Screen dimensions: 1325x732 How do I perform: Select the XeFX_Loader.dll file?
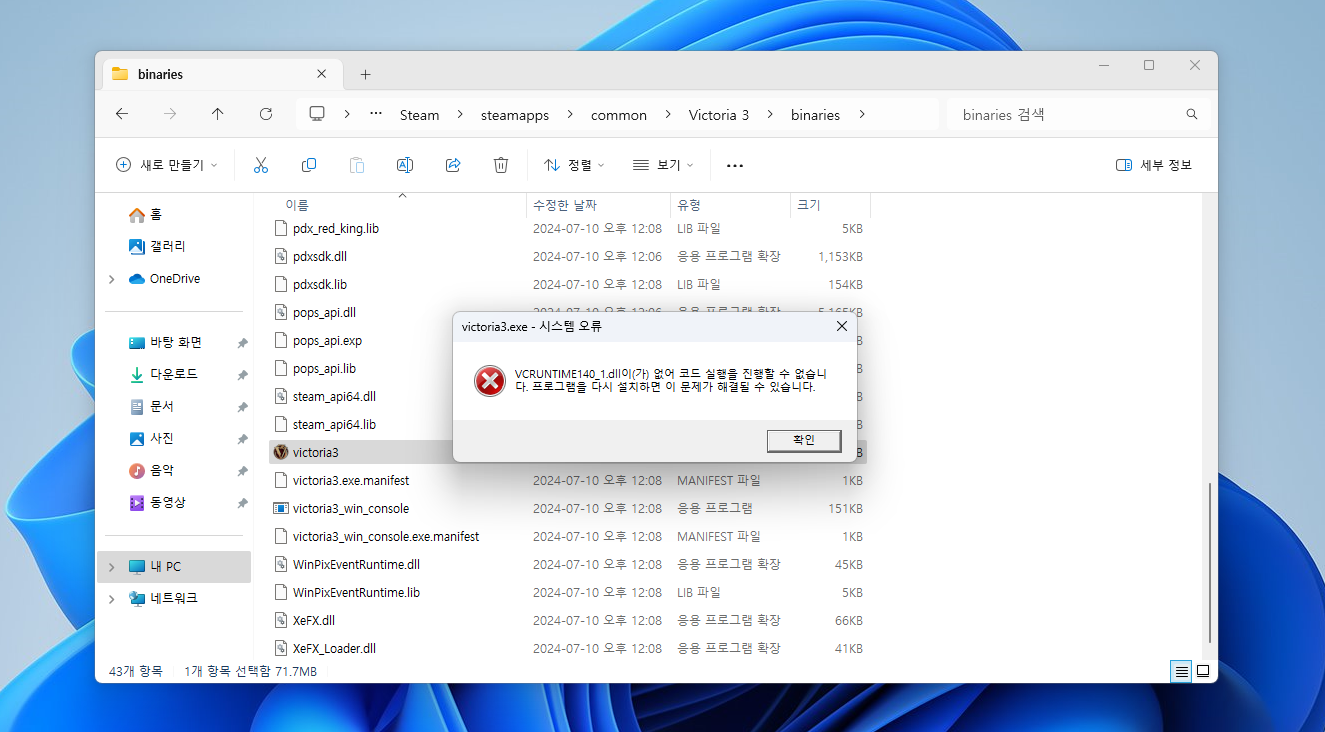(x=568, y=649)
